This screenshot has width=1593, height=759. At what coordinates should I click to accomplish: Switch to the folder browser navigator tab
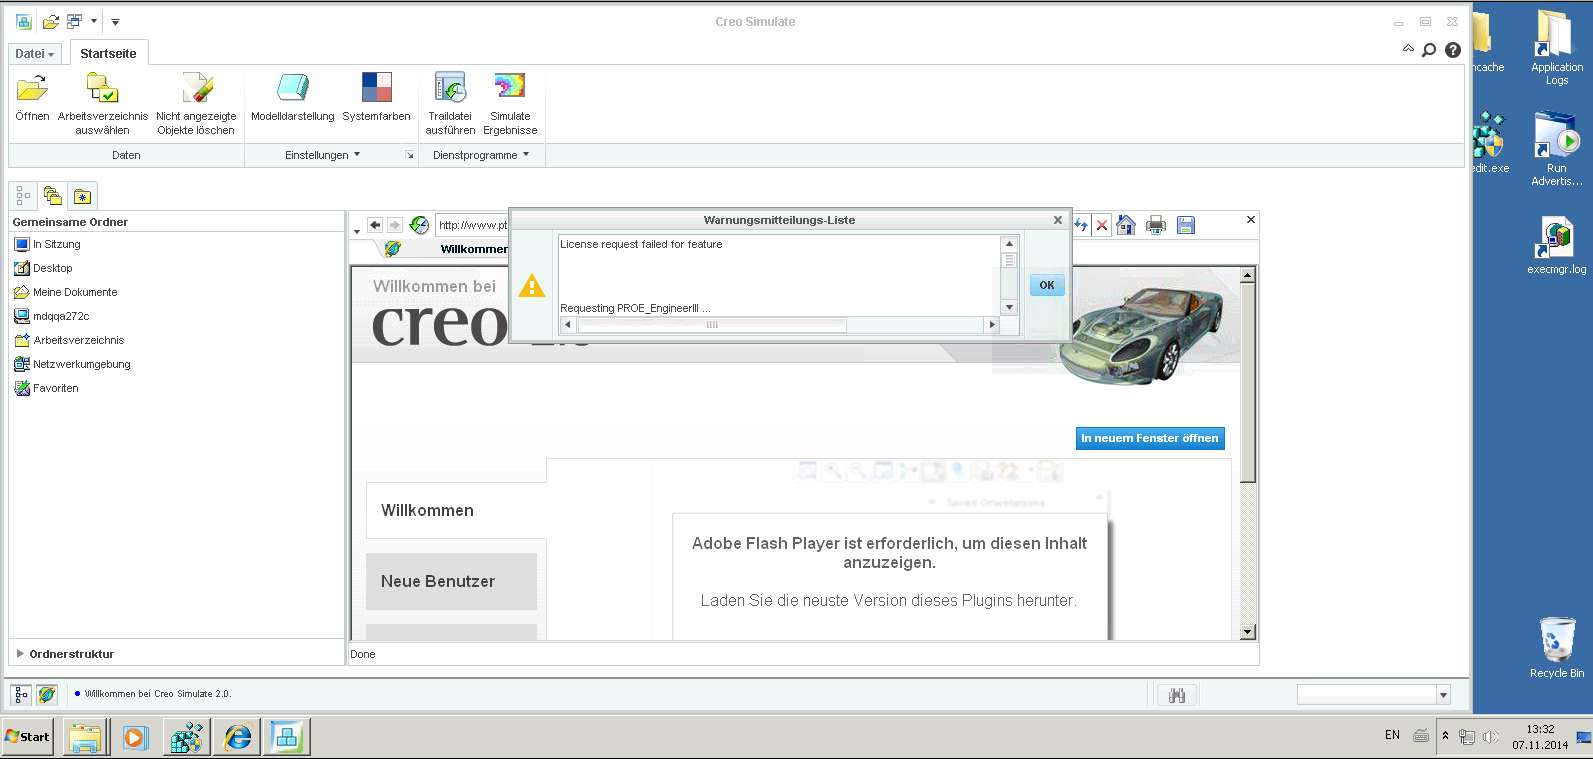pyautogui.click(x=52, y=196)
